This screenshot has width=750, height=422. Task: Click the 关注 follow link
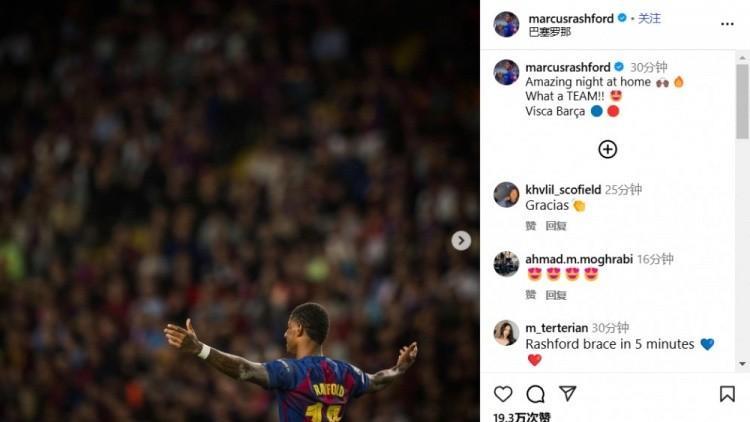pos(650,18)
